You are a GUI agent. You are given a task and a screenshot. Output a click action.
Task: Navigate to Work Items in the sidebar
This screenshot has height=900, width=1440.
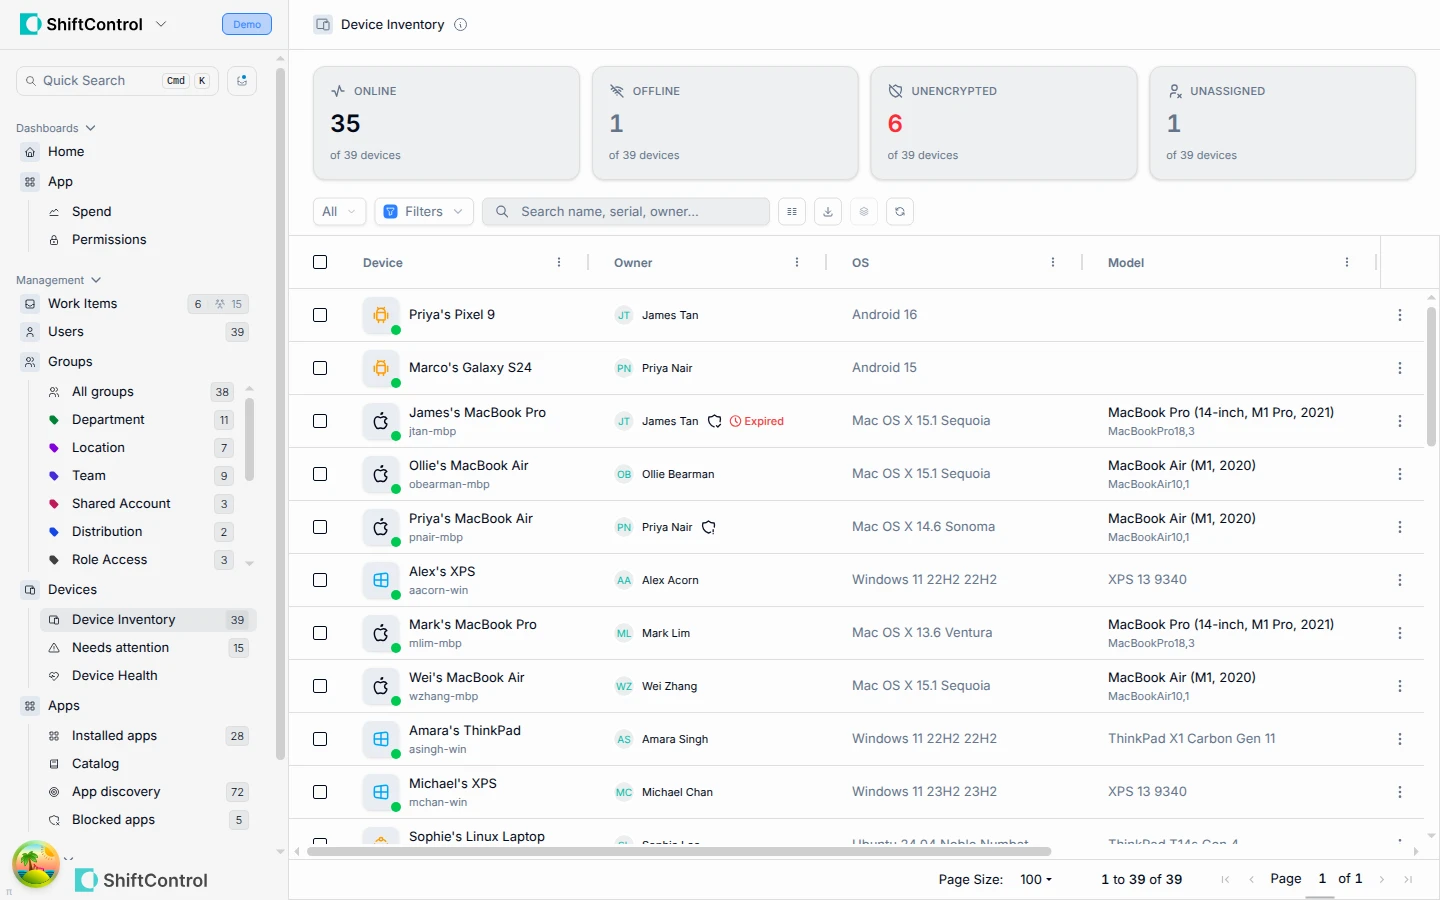(136, 304)
